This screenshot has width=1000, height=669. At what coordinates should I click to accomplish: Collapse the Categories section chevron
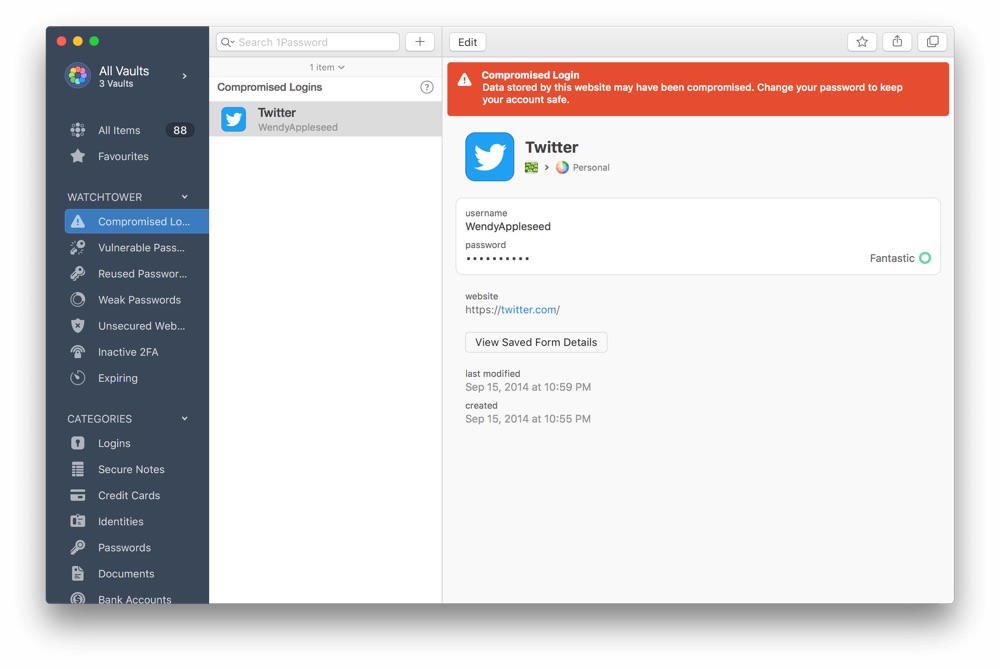[x=185, y=418]
